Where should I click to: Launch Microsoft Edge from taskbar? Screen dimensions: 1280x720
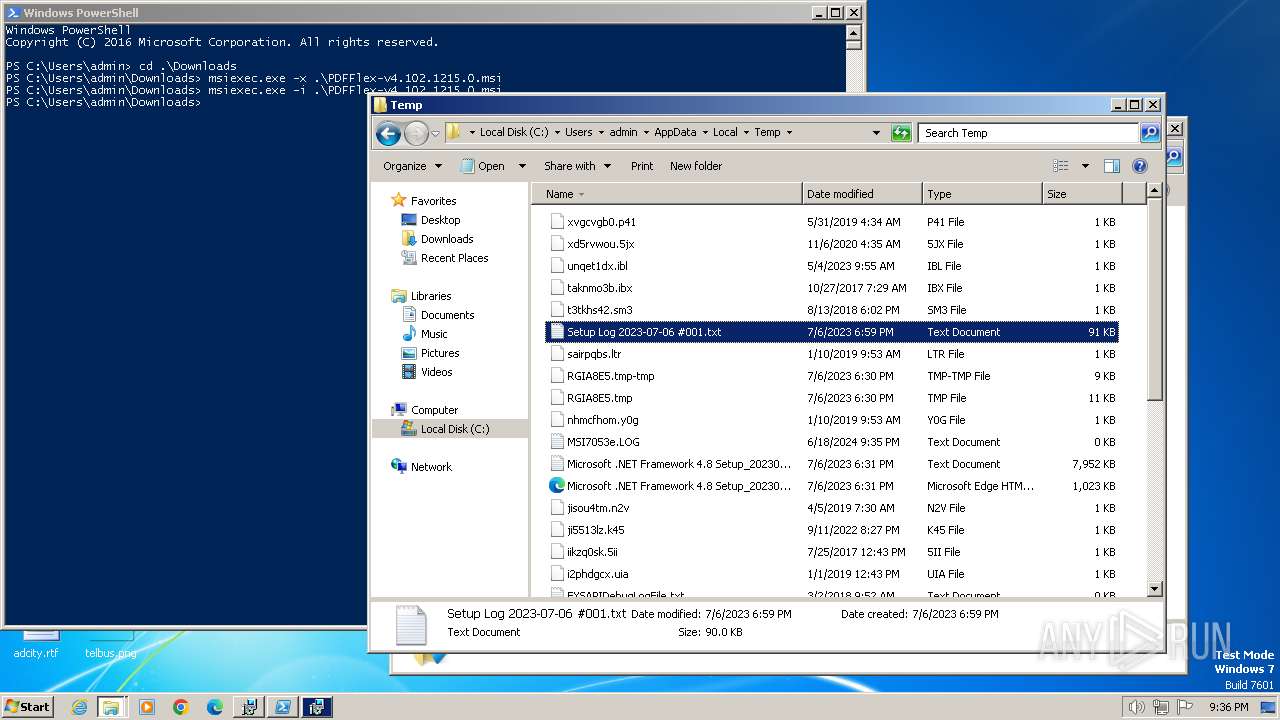coord(215,707)
